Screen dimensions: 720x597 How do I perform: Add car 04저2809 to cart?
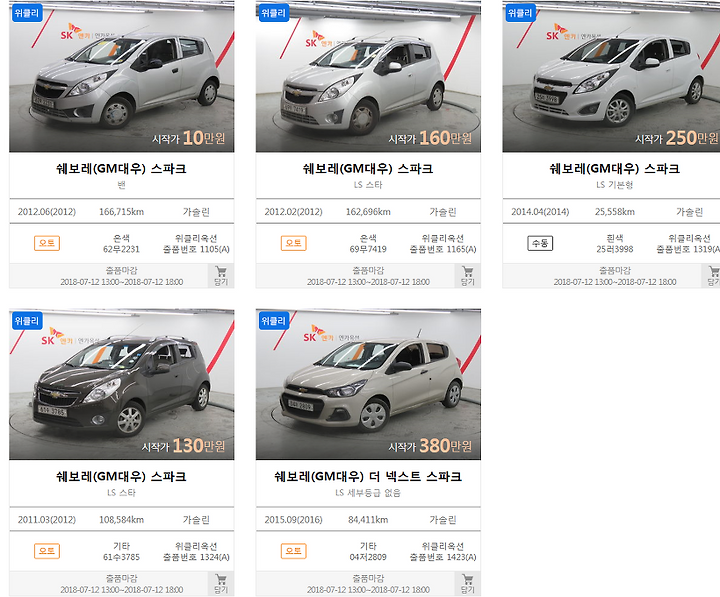pos(467,584)
